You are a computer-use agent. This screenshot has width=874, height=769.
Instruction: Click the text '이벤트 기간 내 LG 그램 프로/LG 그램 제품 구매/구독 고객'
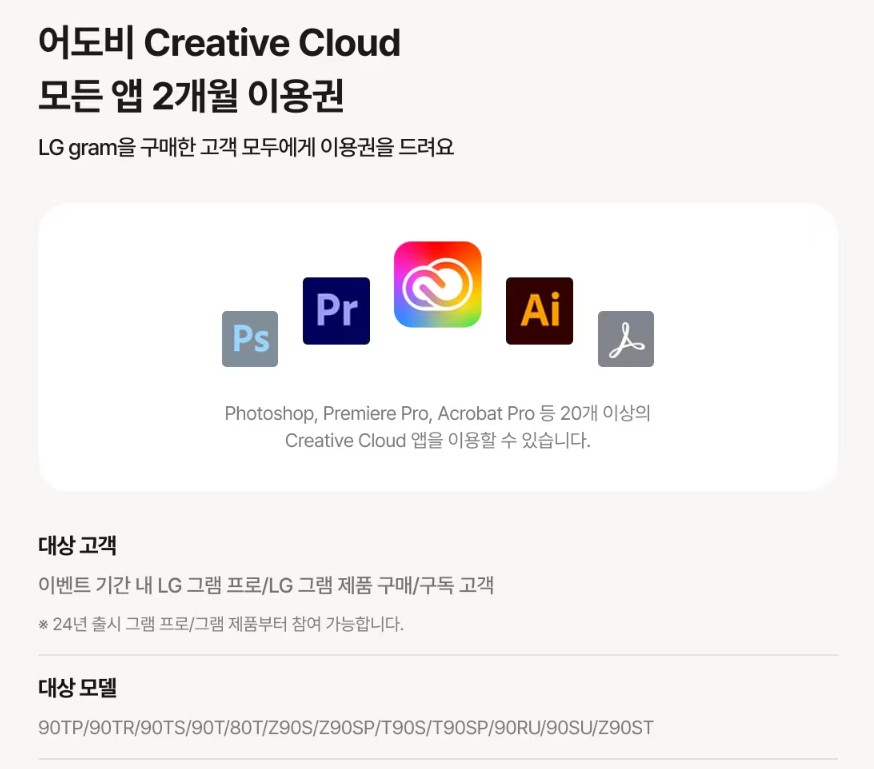coord(266,585)
